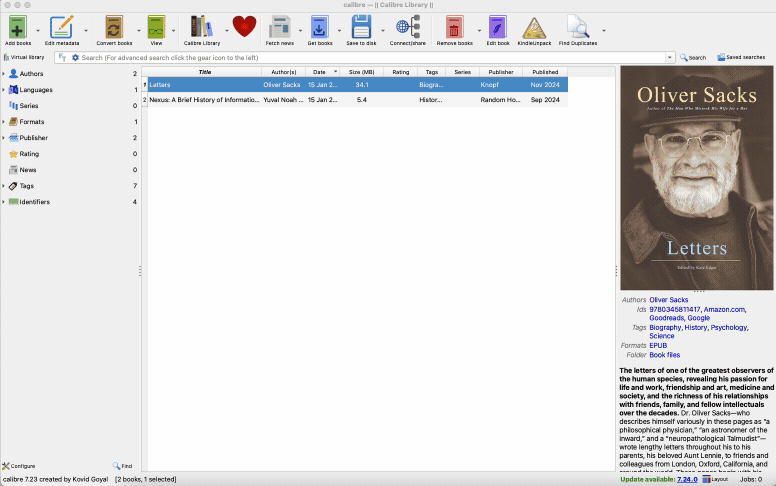The width and height of the screenshot is (776, 486).
Task: Click the Convert books icon
Action: pyautogui.click(x=114, y=27)
